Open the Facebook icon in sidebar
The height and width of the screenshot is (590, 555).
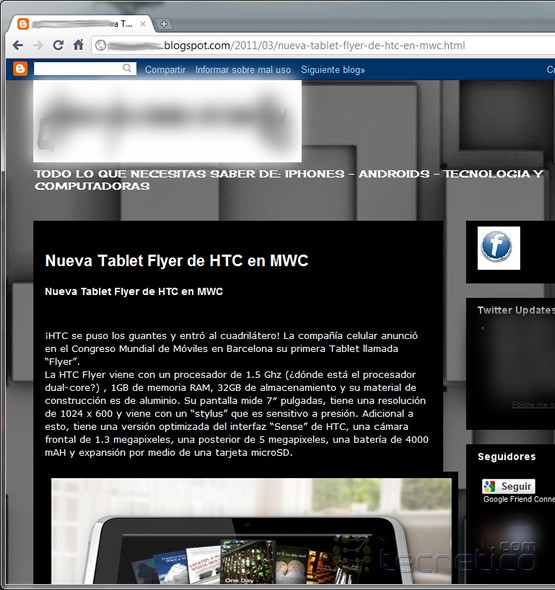(x=499, y=248)
